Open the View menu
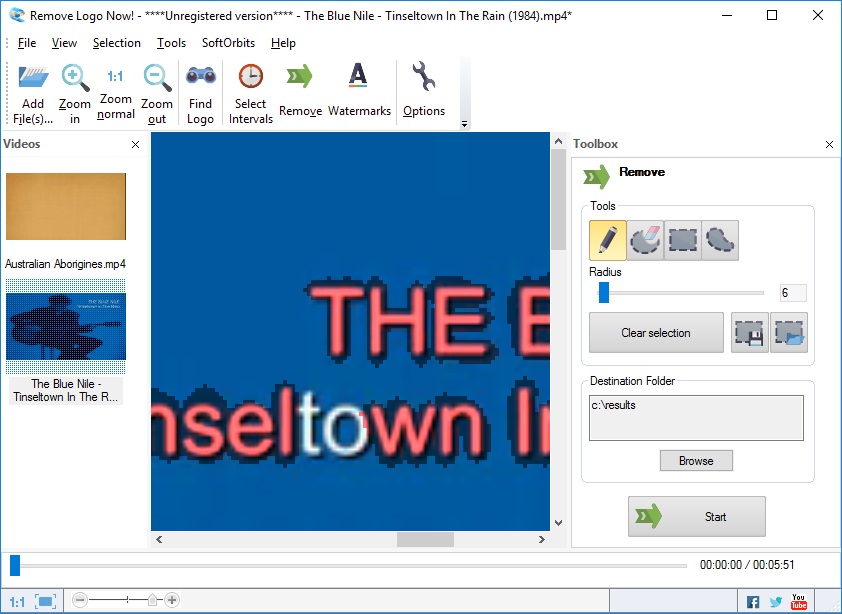 64,43
